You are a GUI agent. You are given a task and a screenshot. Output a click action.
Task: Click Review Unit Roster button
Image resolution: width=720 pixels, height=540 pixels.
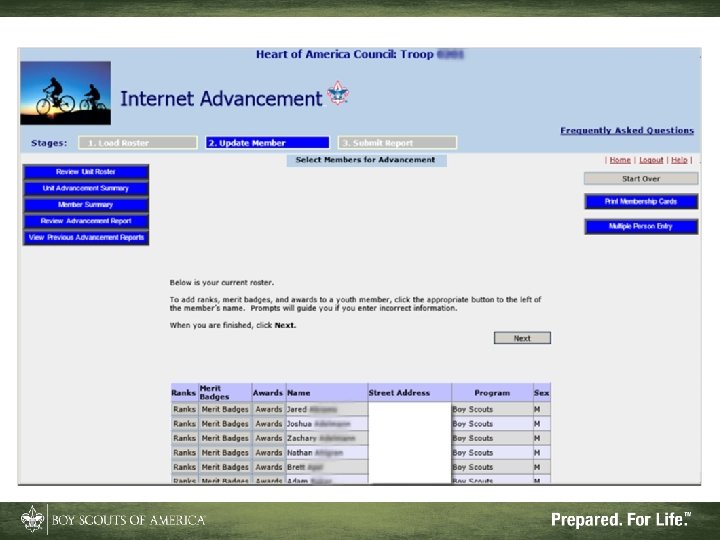pyautogui.click(x=86, y=172)
